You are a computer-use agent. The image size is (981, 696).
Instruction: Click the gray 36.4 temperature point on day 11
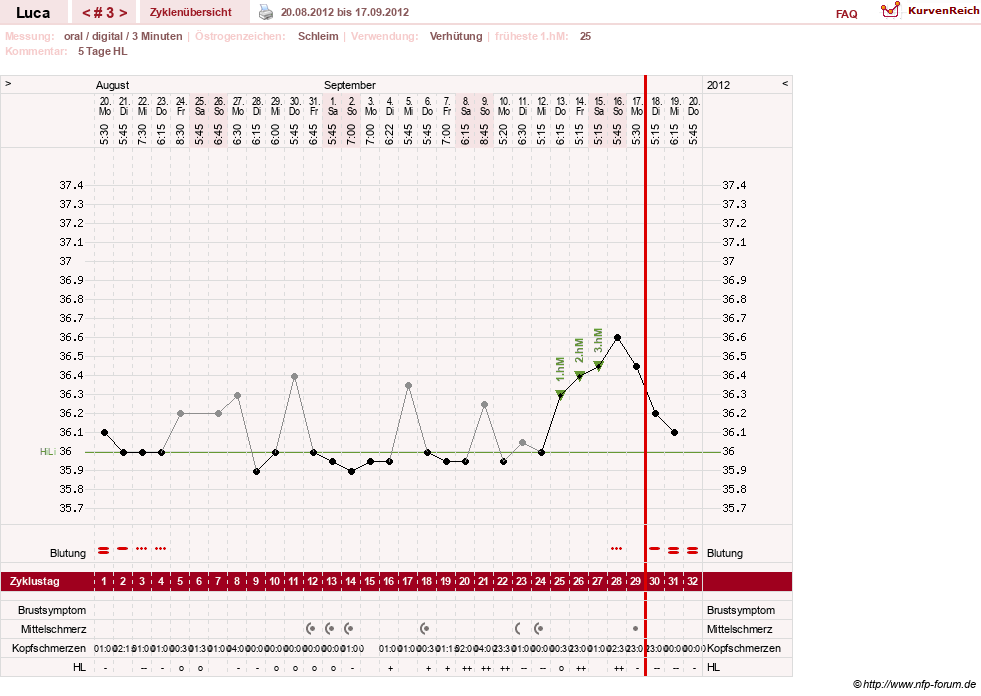coord(294,376)
